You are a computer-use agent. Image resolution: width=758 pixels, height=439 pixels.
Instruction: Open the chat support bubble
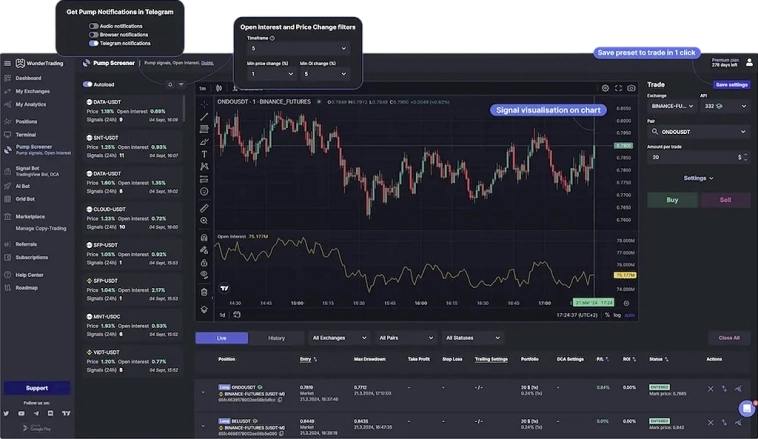coord(746,408)
